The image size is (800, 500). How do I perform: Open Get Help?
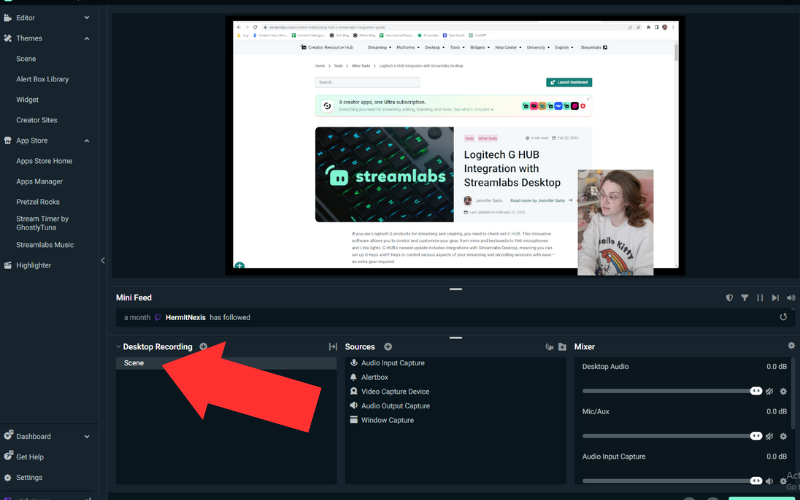[x=30, y=457]
